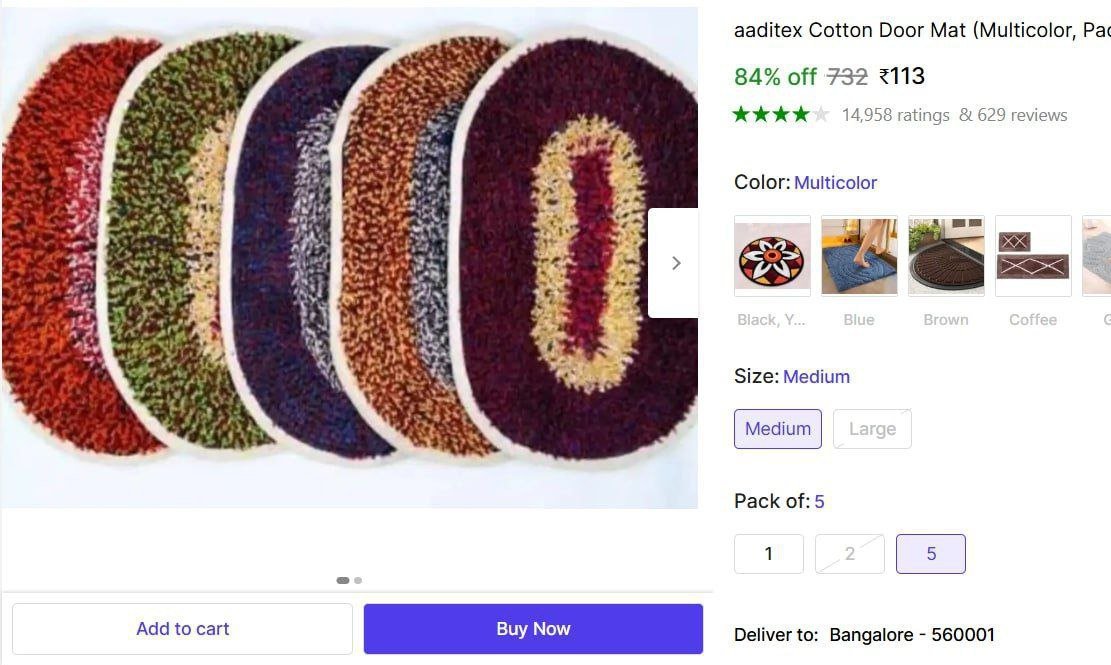Viewport: 1111px width, 665px height.
Task: Select the Medium size option
Action: coord(778,428)
